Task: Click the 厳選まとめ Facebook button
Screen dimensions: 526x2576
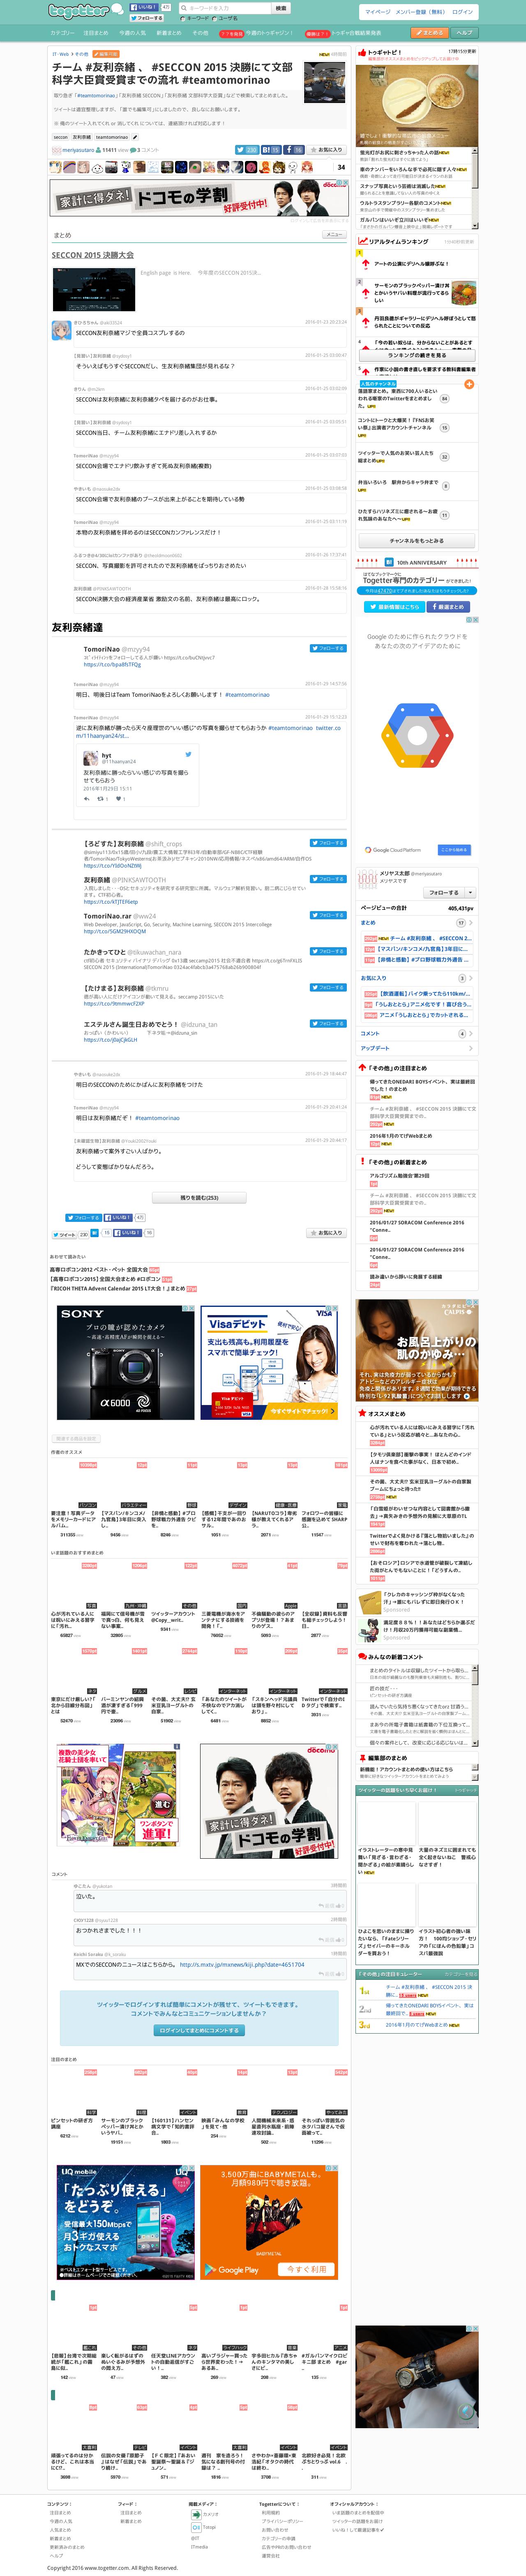Action: tap(447, 607)
